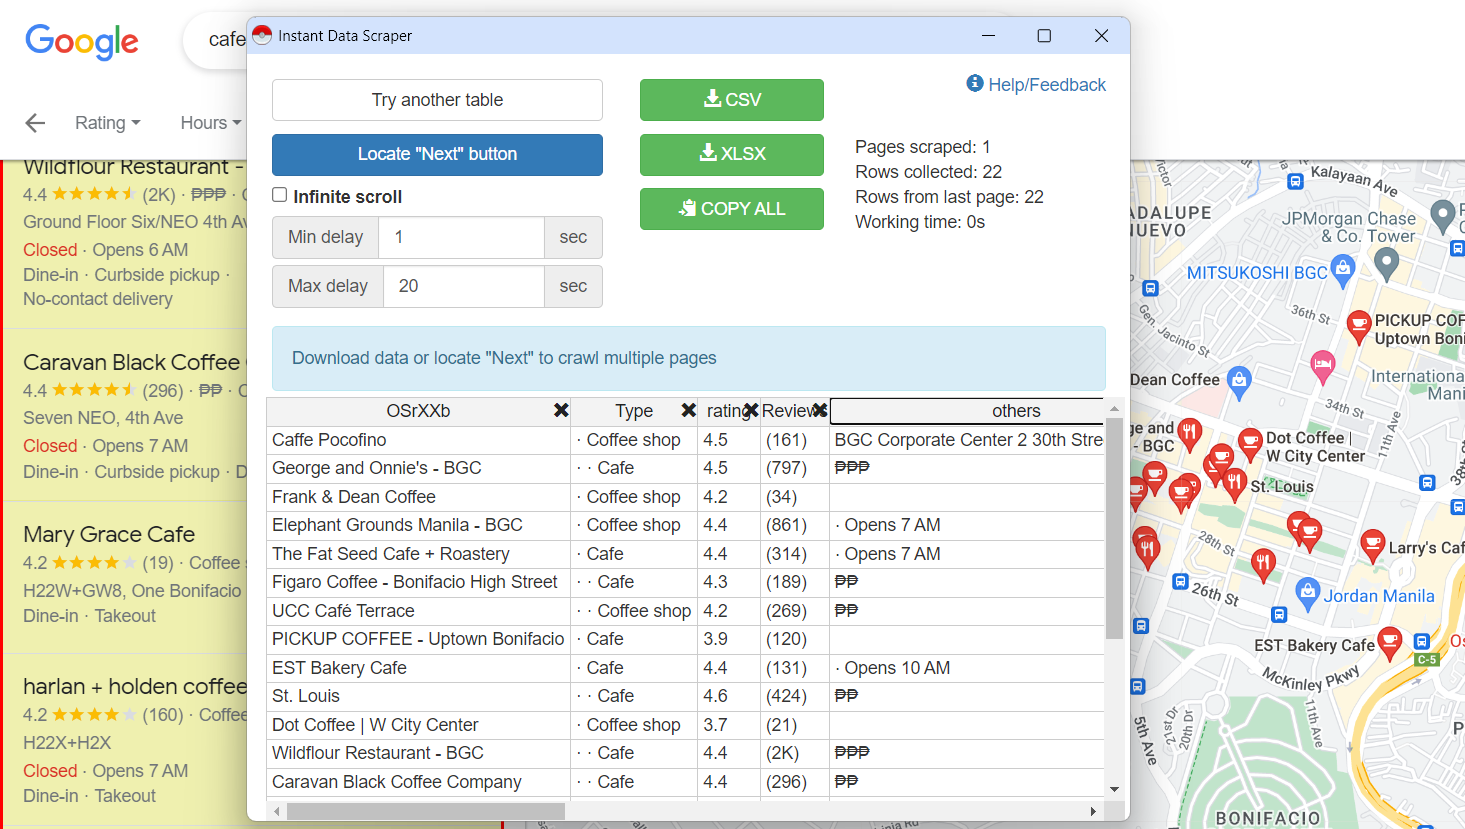The height and width of the screenshot is (829, 1465).
Task: Download data as XLSX
Action: tap(732, 154)
